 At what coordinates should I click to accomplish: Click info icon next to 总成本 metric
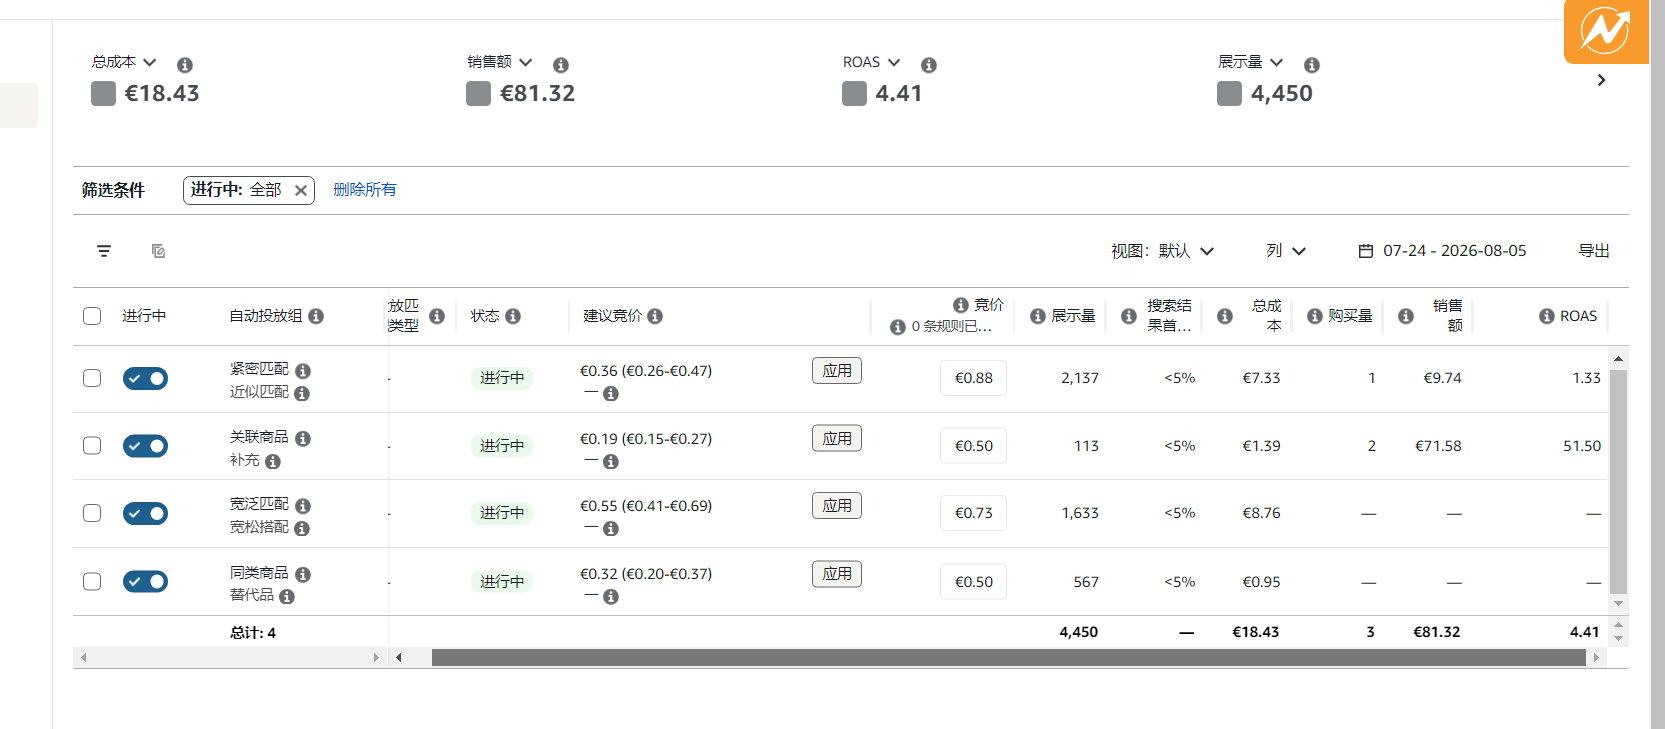(185, 65)
